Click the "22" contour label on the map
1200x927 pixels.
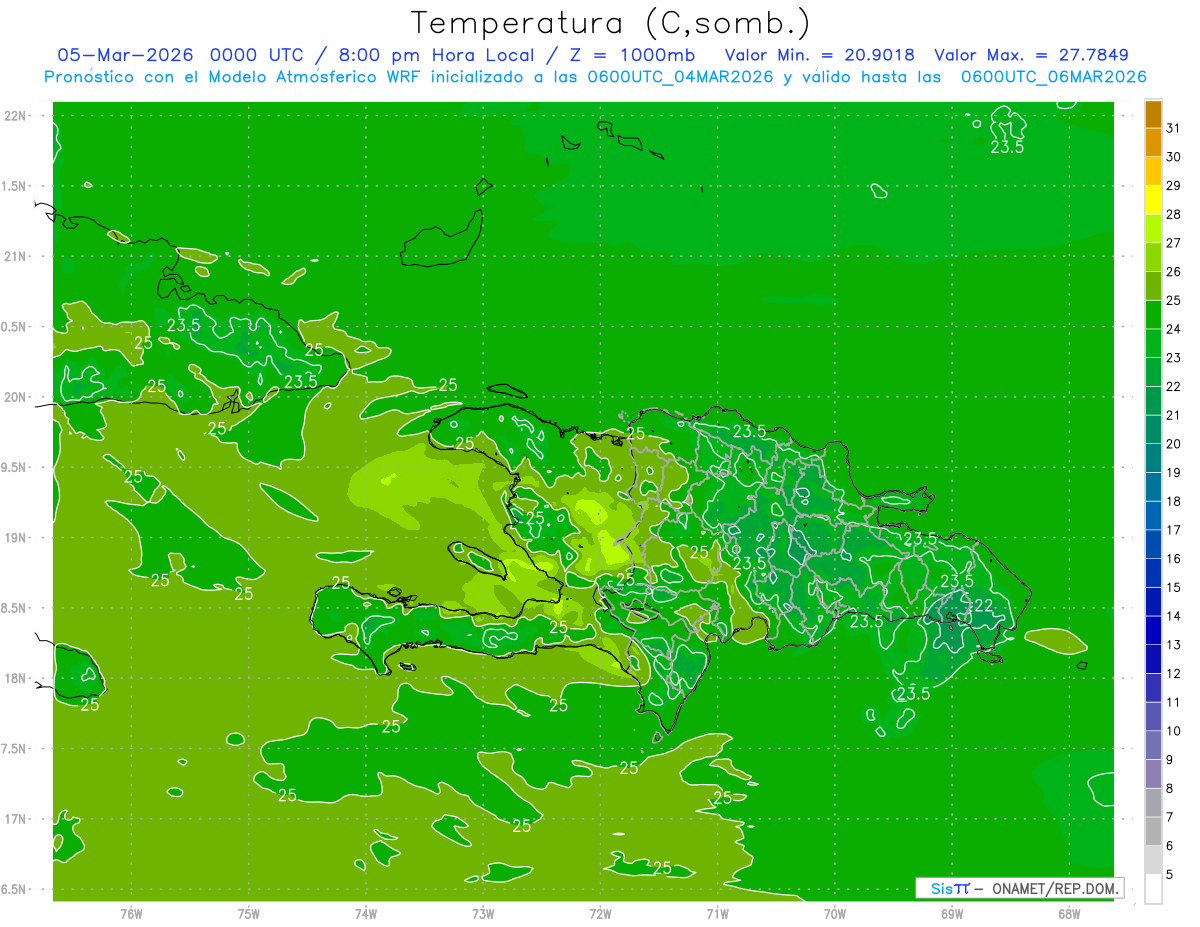point(983,605)
